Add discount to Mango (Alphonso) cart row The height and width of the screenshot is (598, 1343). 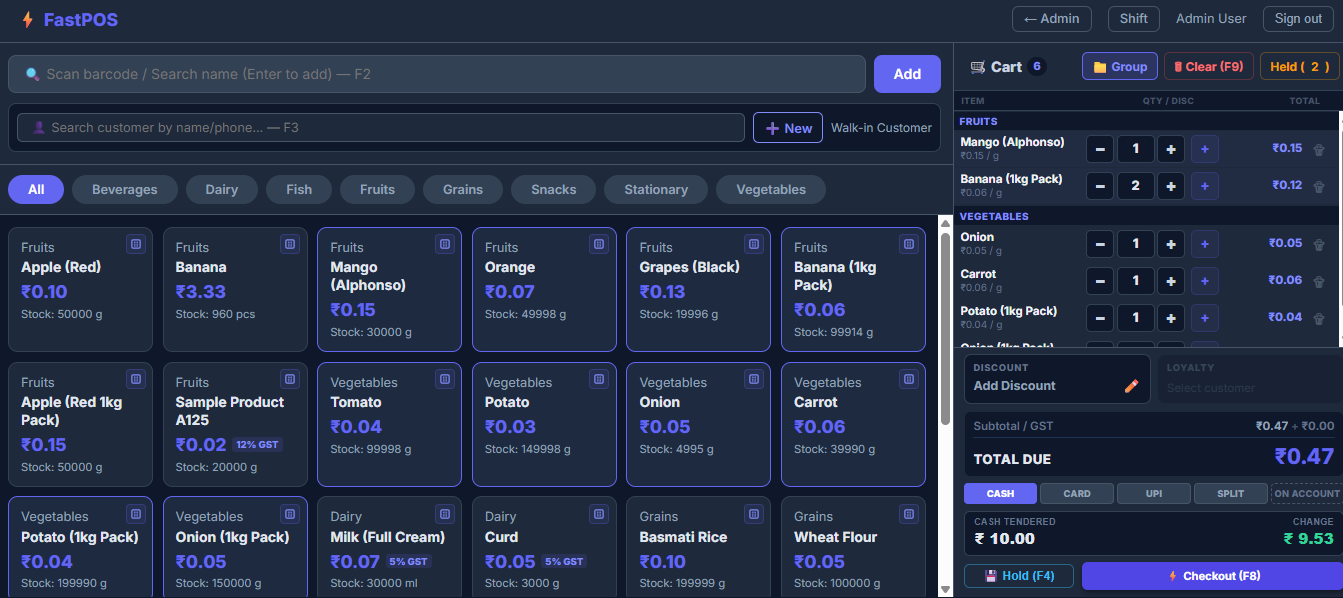point(1204,149)
